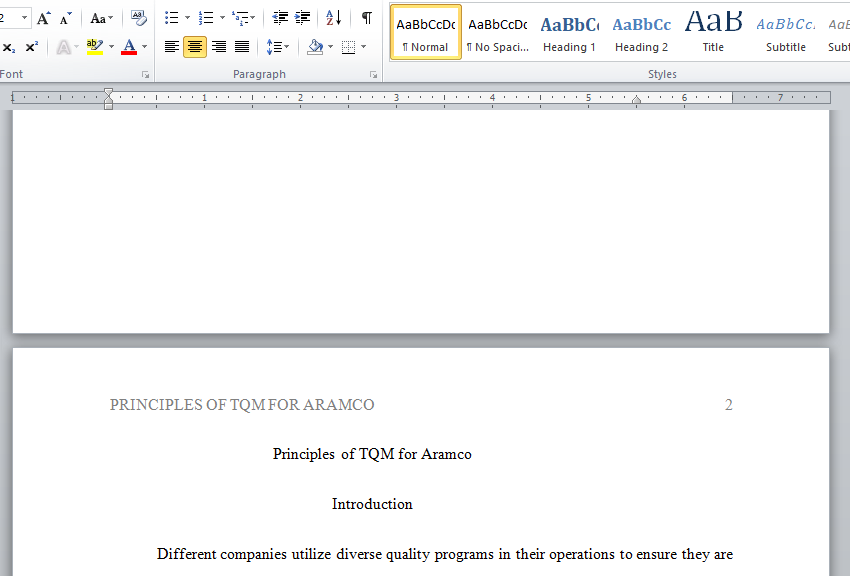
Task: Click the Shading paint bucket icon
Action: pyautogui.click(x=315, y=48)
